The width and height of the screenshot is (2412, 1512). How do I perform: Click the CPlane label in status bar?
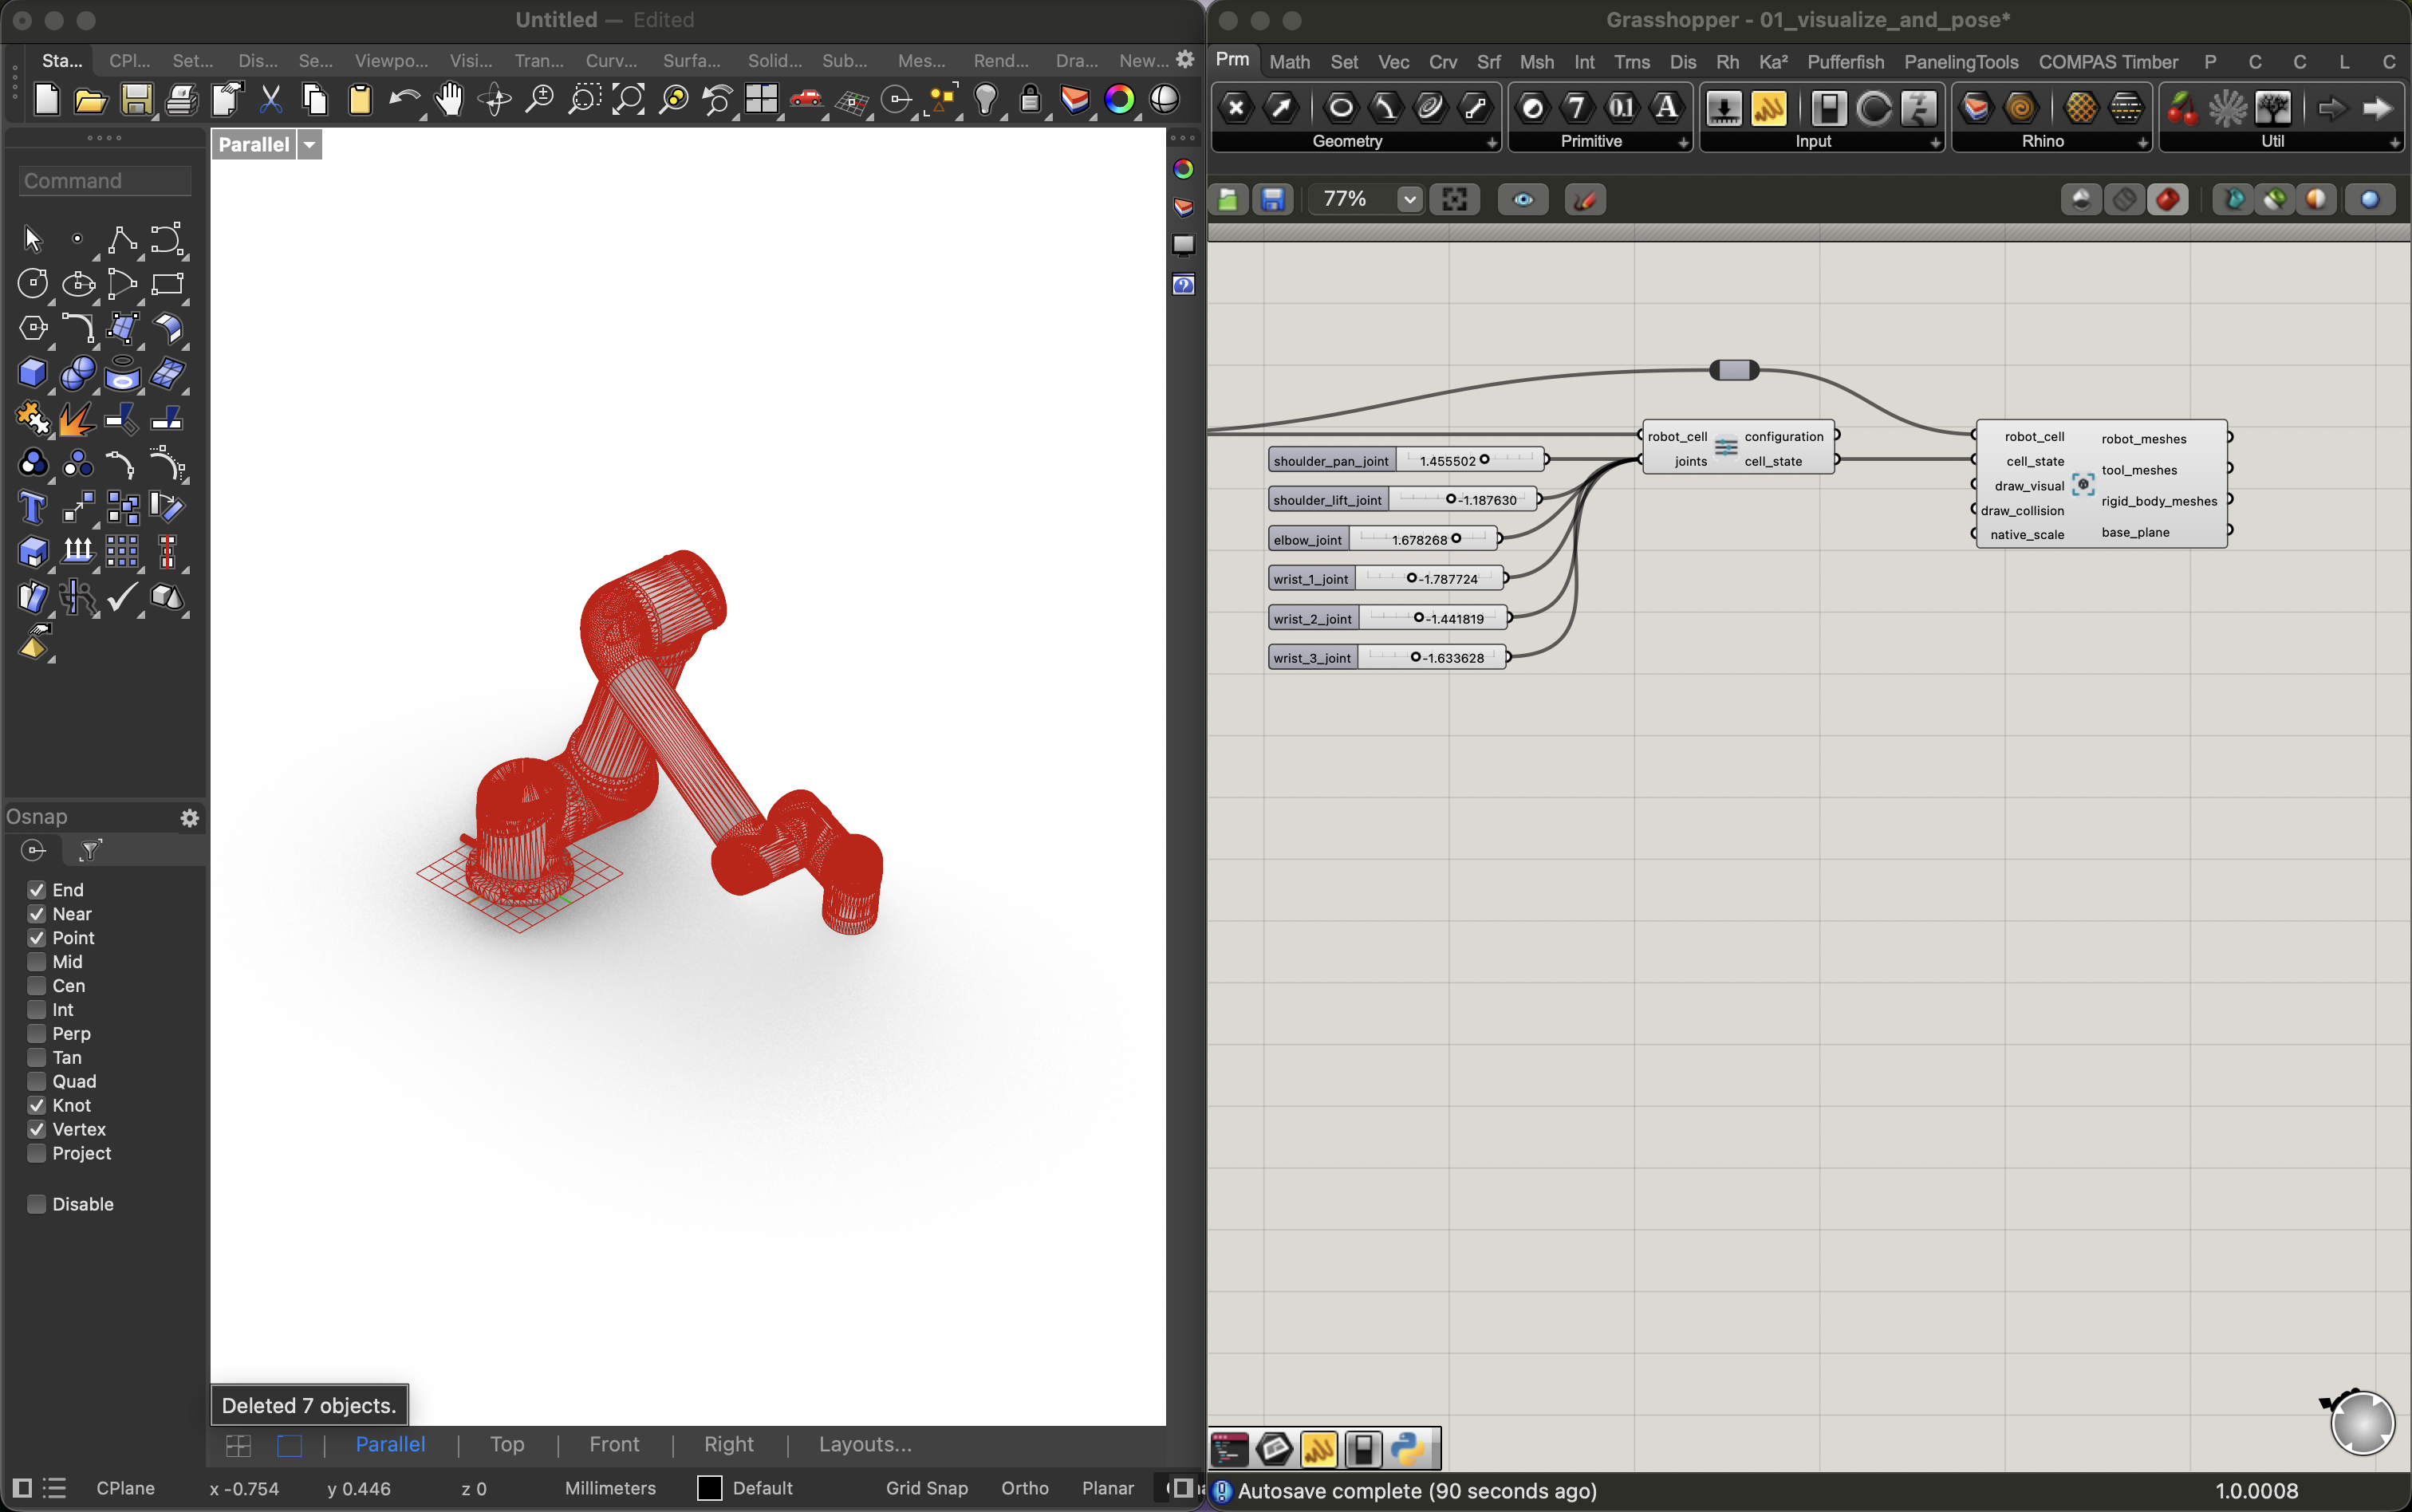point(125,1488)
